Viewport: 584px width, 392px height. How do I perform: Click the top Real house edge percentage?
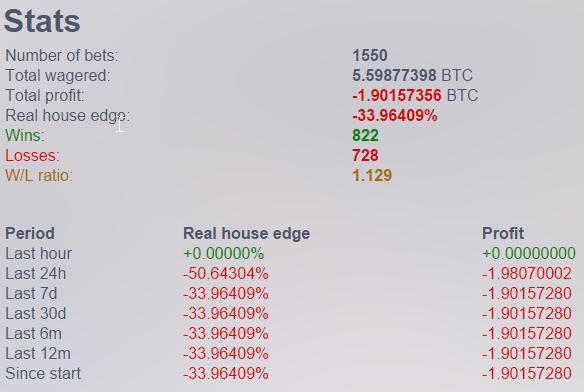(395, 116)
